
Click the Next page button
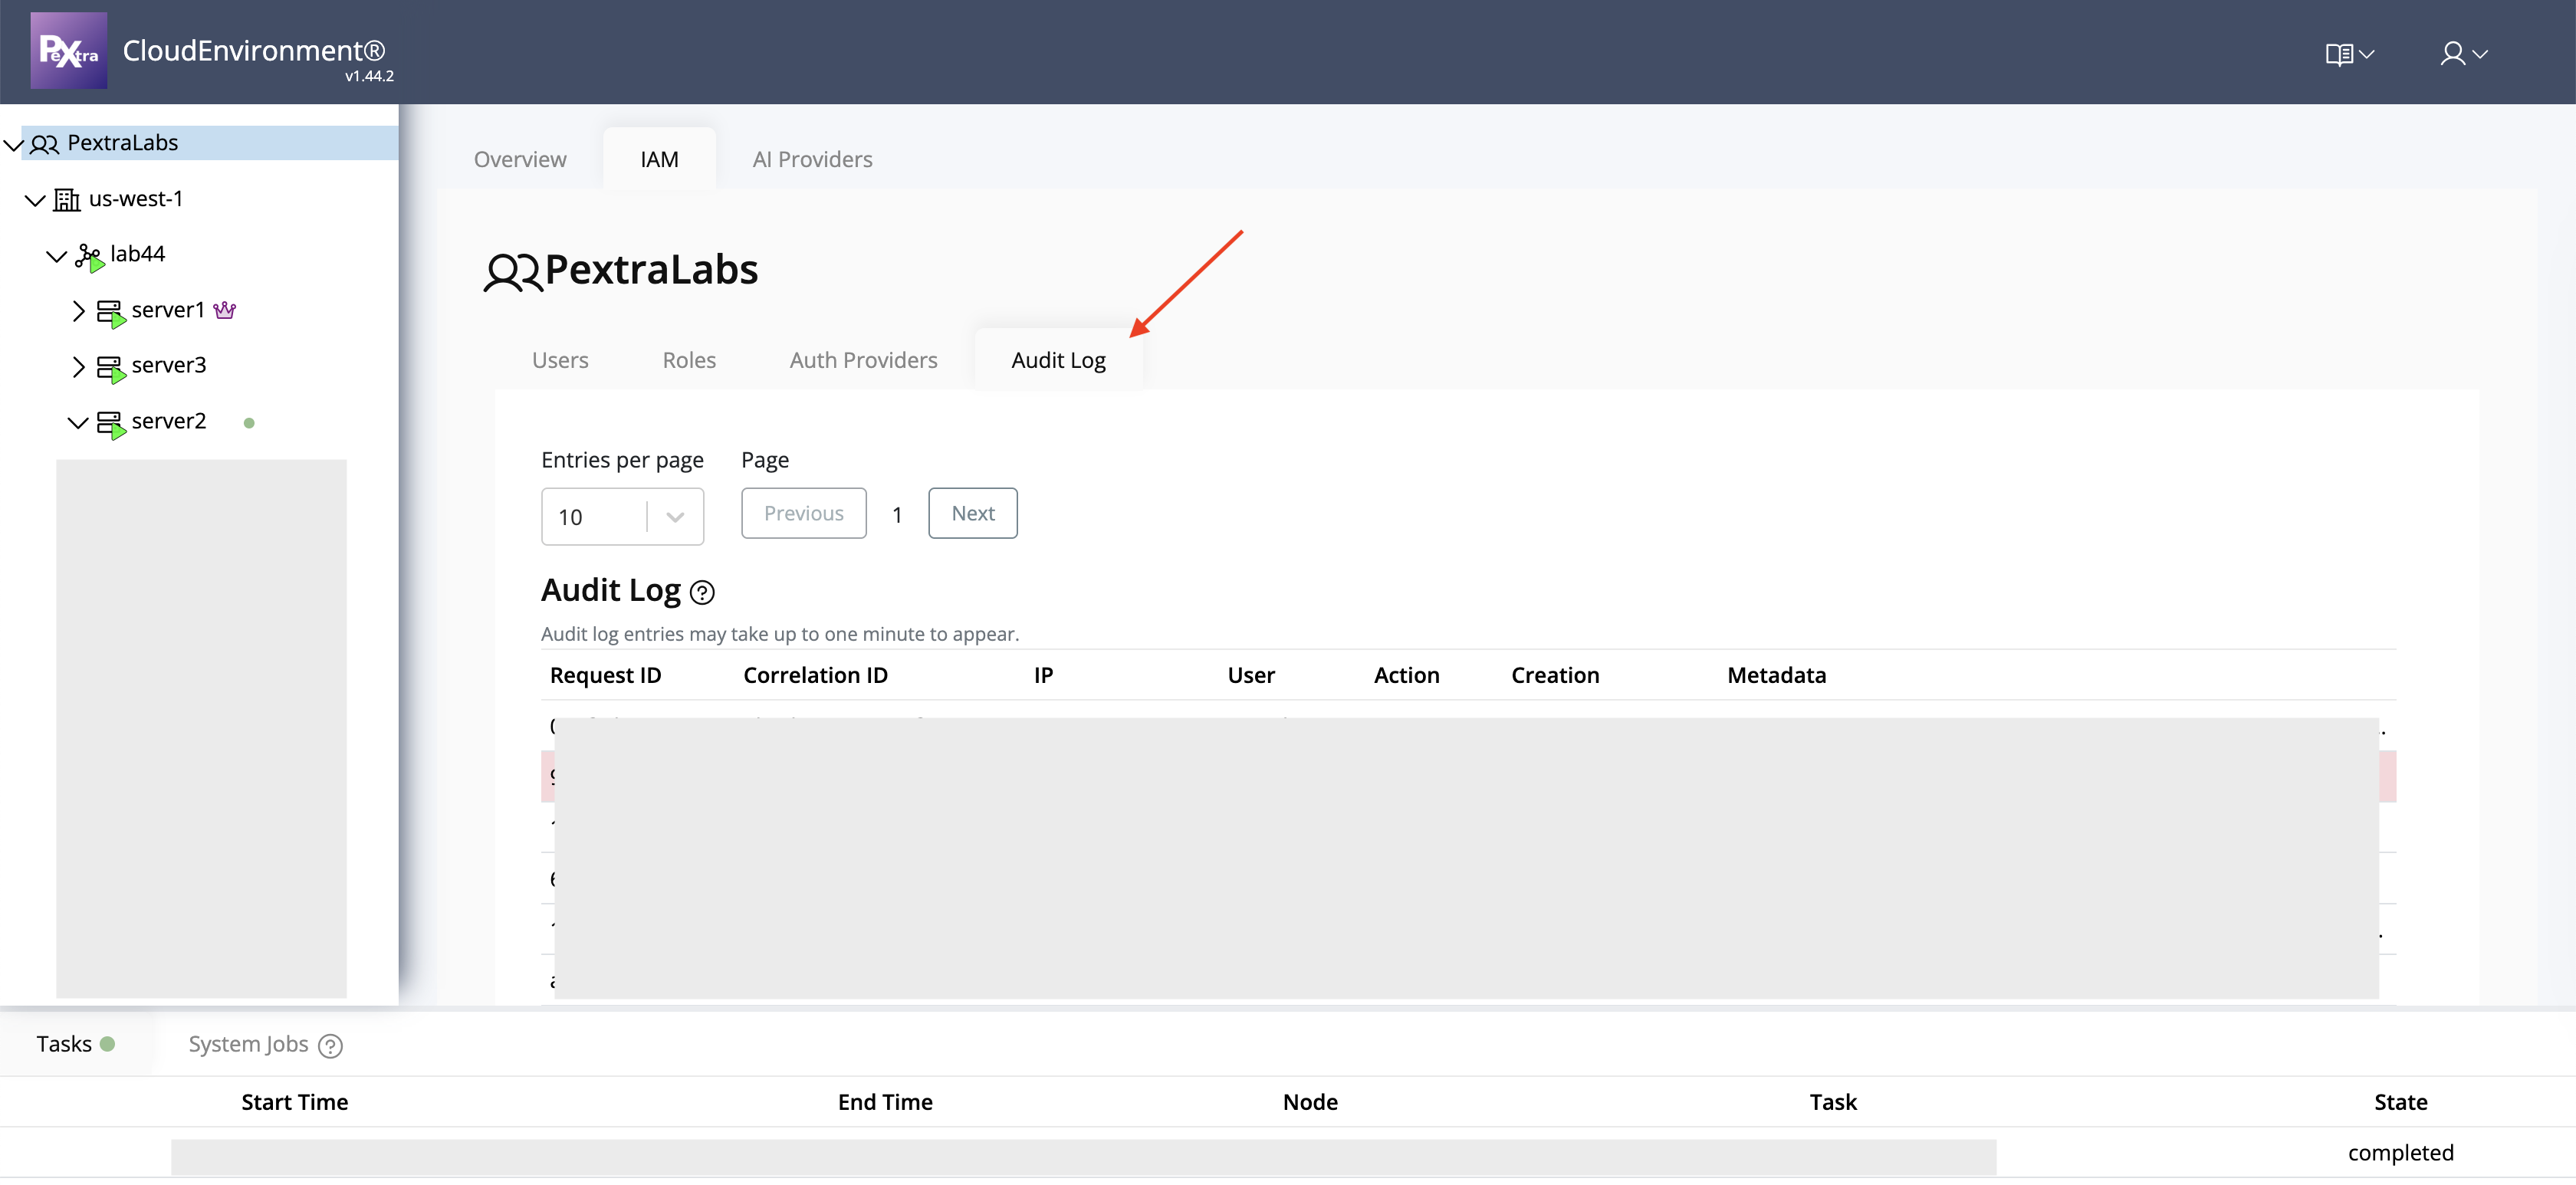(972, 513)
